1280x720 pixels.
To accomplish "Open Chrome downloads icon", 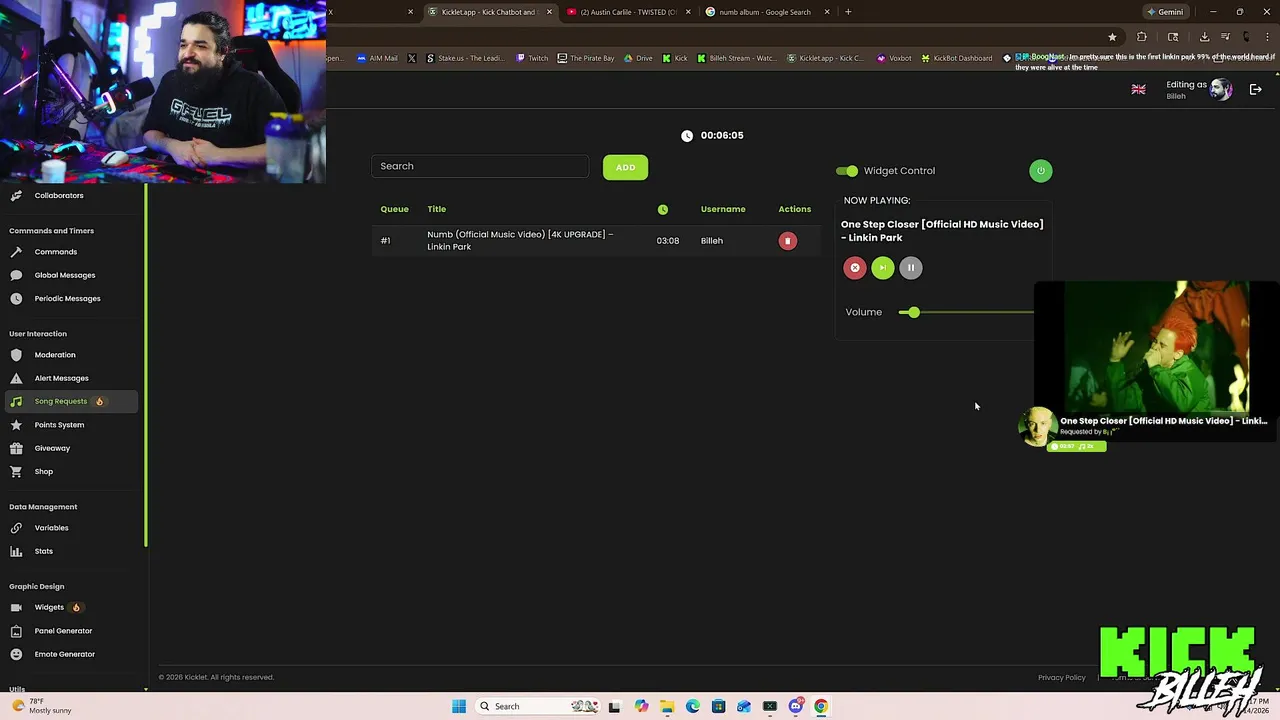I will point(1204,37).
